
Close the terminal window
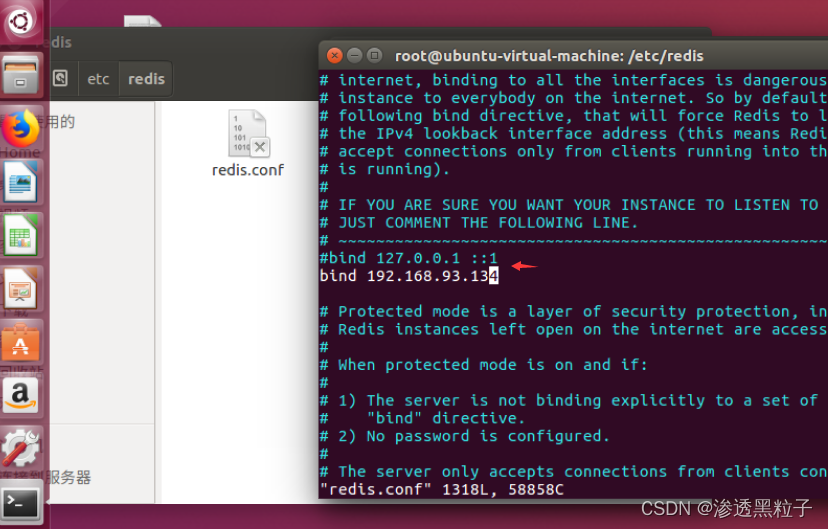coord(334,55)
